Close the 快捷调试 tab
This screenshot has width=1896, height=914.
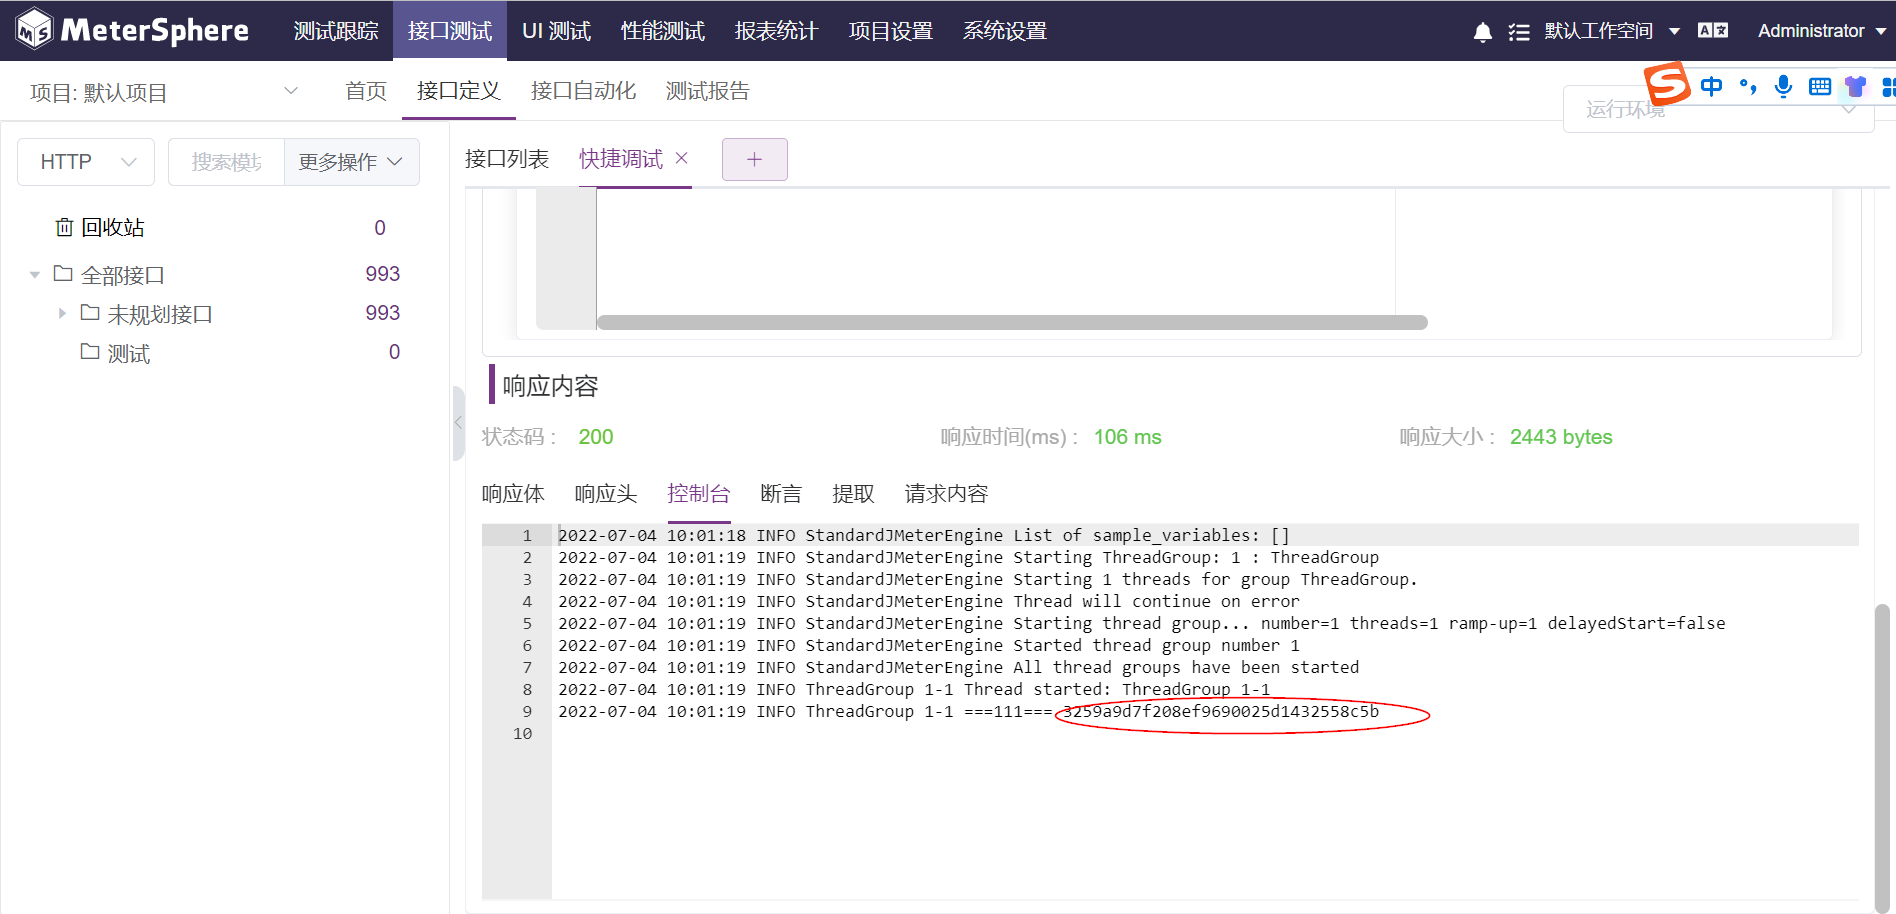682,158
